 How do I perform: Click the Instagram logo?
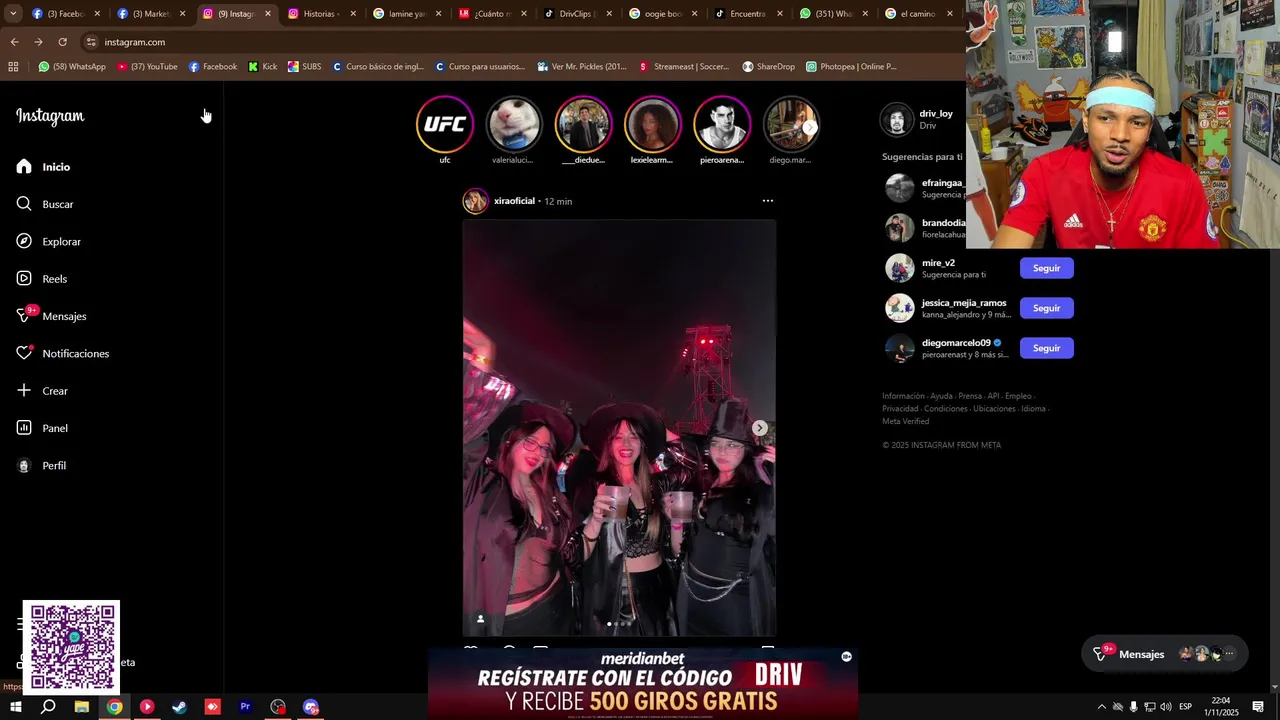pos(50,116)
